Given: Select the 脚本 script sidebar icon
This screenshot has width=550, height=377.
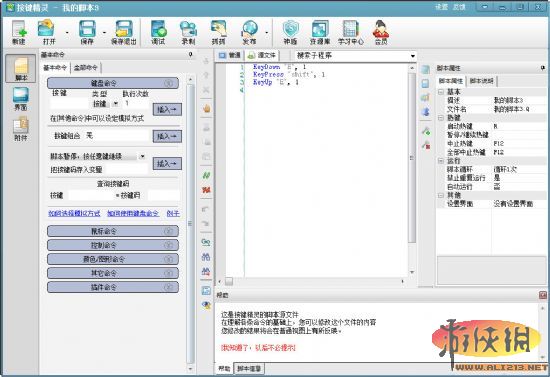Looking at the screenshot, I should pos(21,69).
